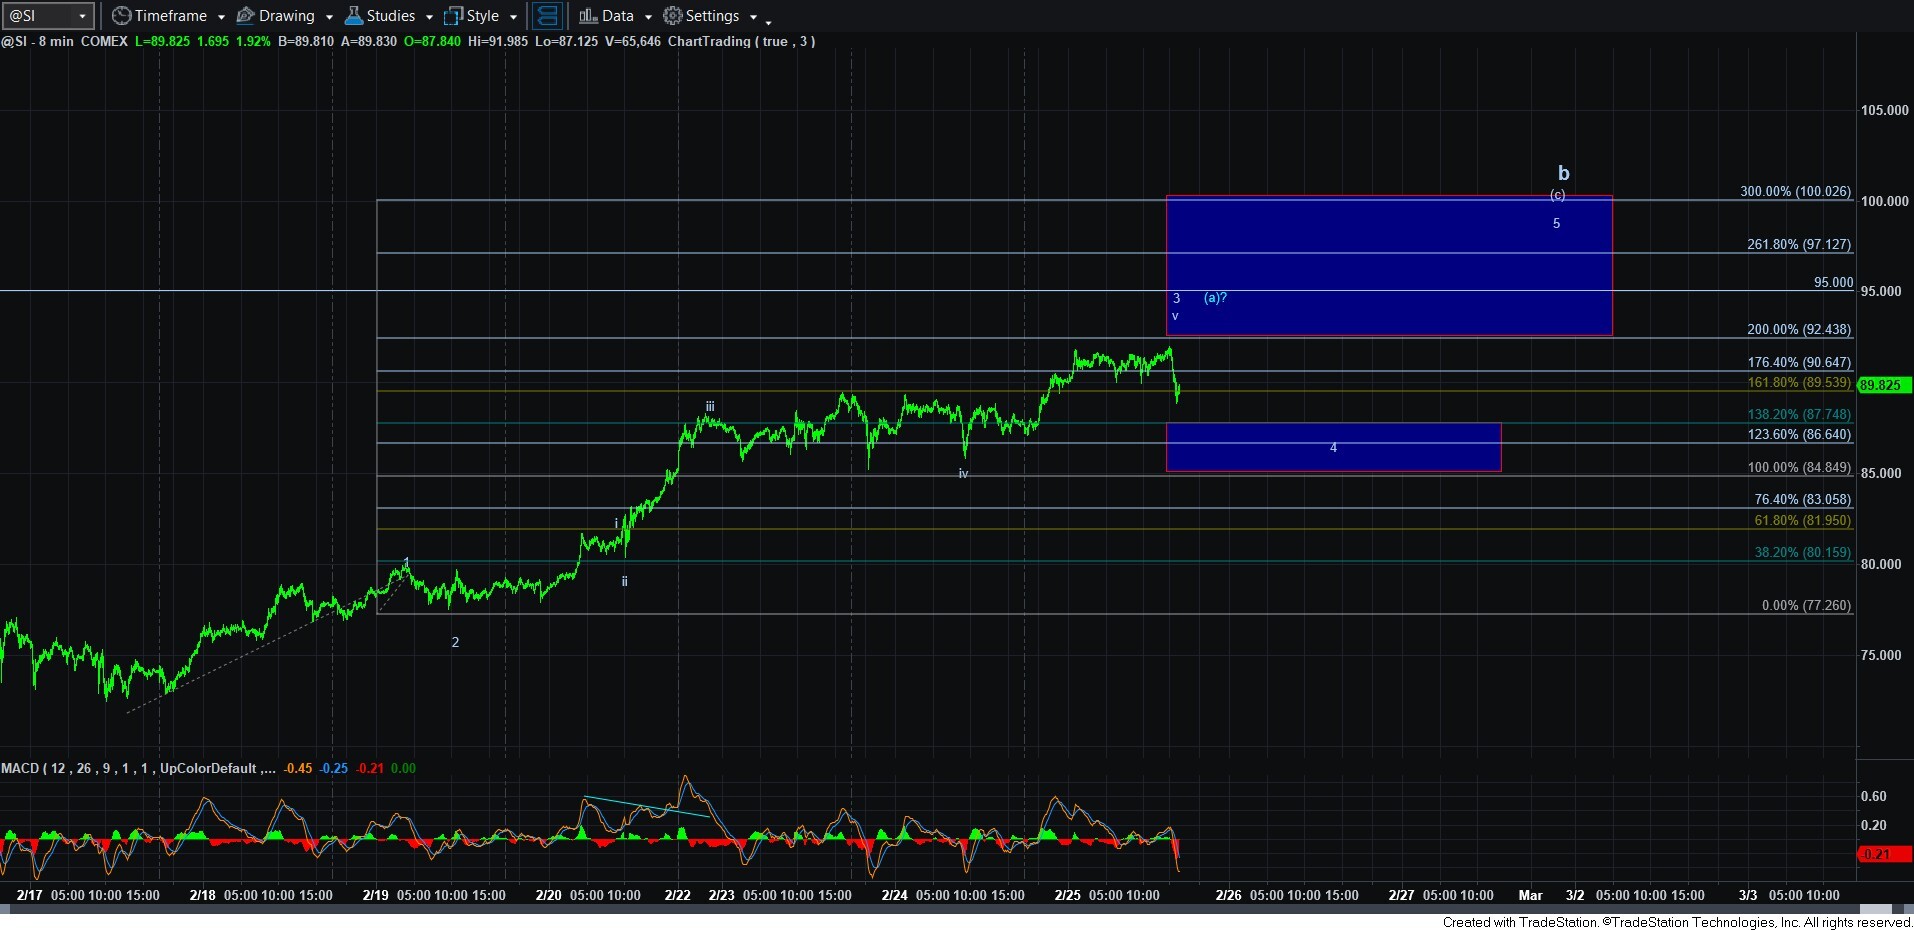Viewport: 1914px width, 930px height.
Task: Click the Studies flask icon
Action: [353, 16]
